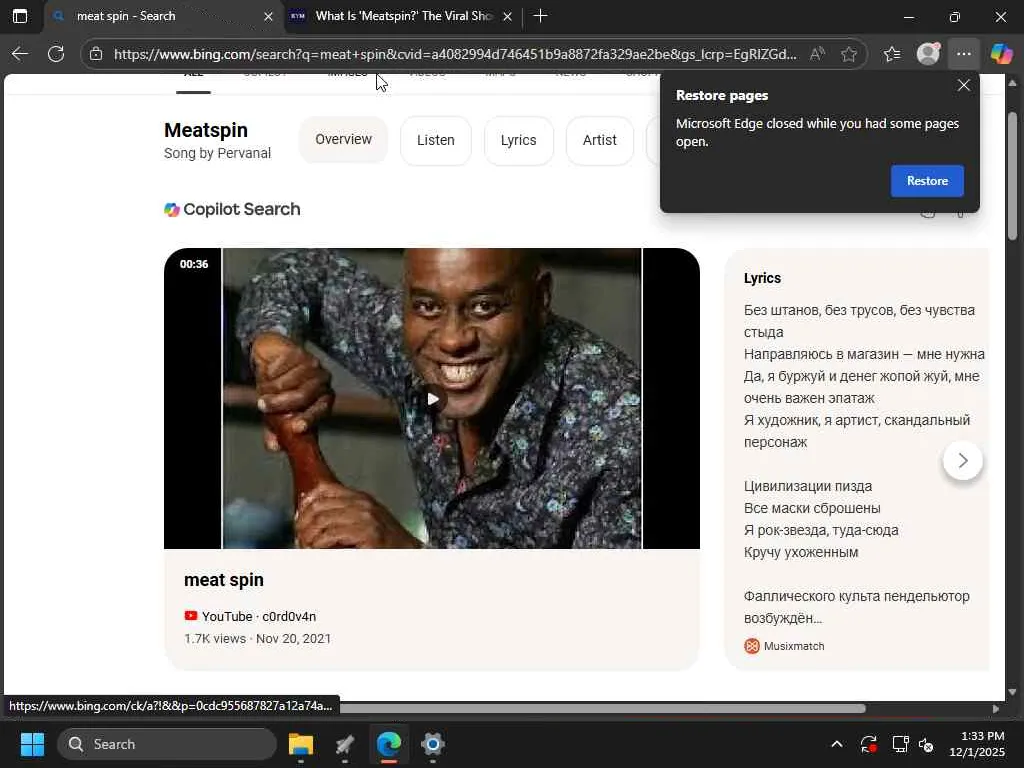This screenshot has height=768, width=1024.
Task: Open the tab actions menu icon
Action: click(x=20, y=16)
